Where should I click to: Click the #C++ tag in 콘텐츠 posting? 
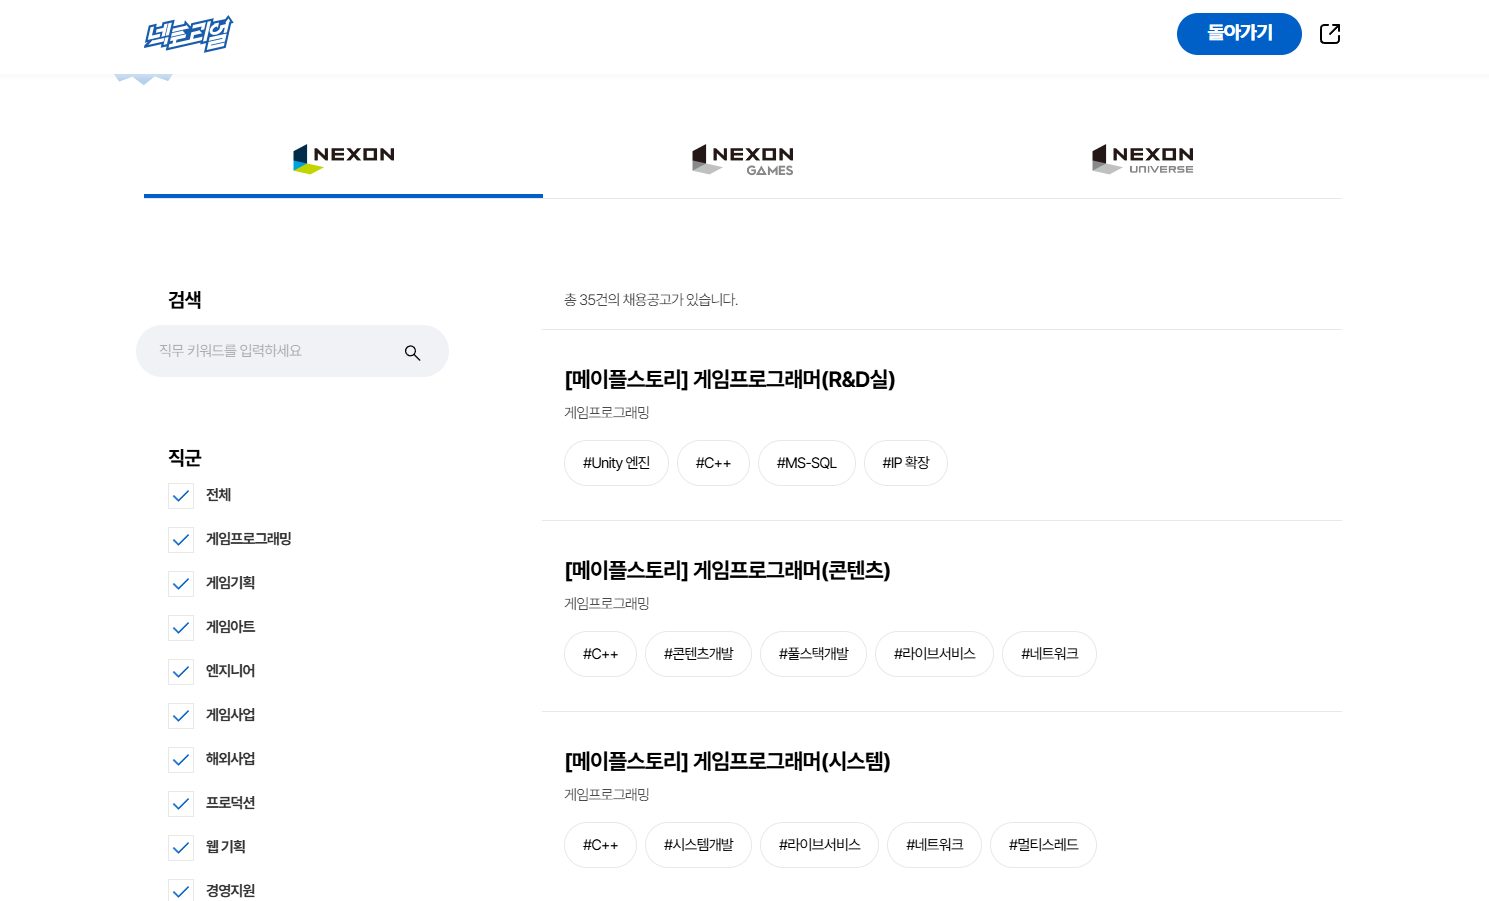point(600,654)
